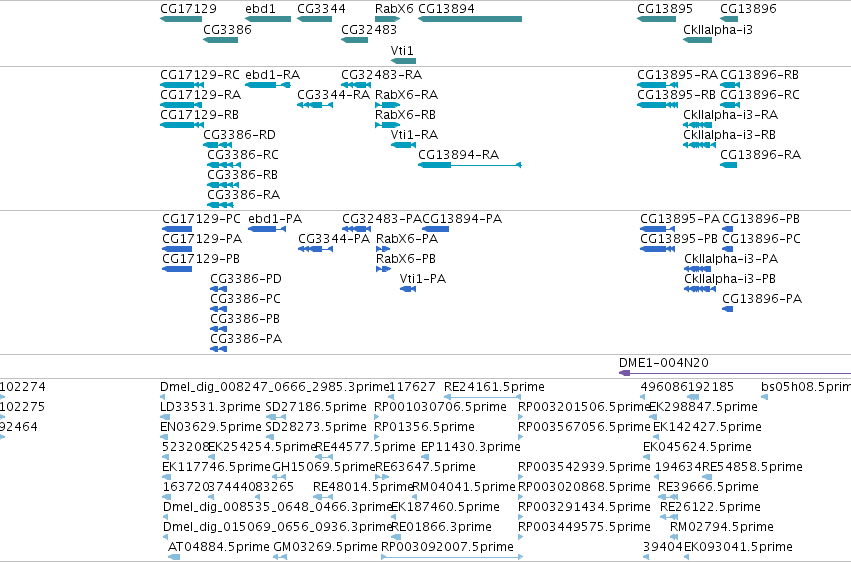Click the CG17129-PC coding sequence

click(x=177, y=229)
